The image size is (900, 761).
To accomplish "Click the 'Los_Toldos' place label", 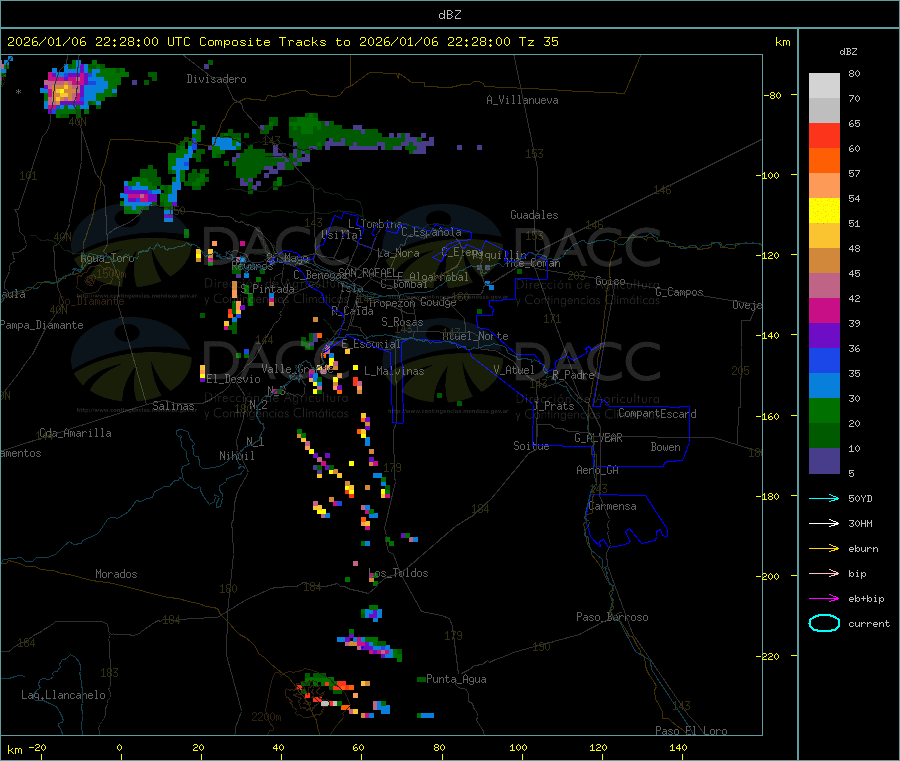I will click(398, 573).
